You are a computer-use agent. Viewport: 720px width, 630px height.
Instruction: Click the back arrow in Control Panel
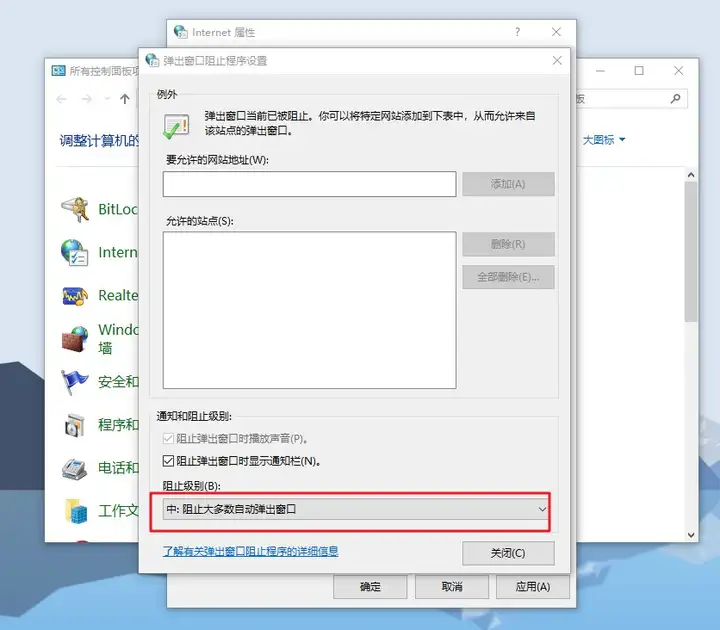coord(62,99)
